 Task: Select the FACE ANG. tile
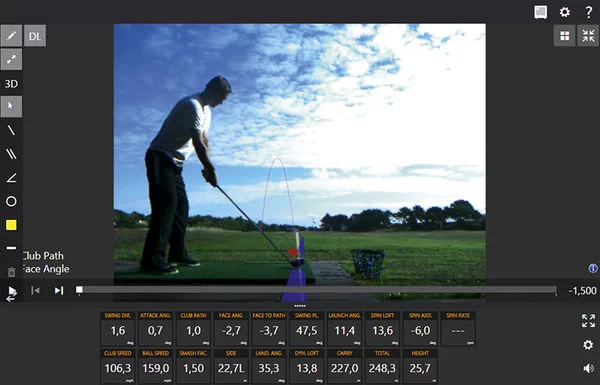tap(231, 329)
